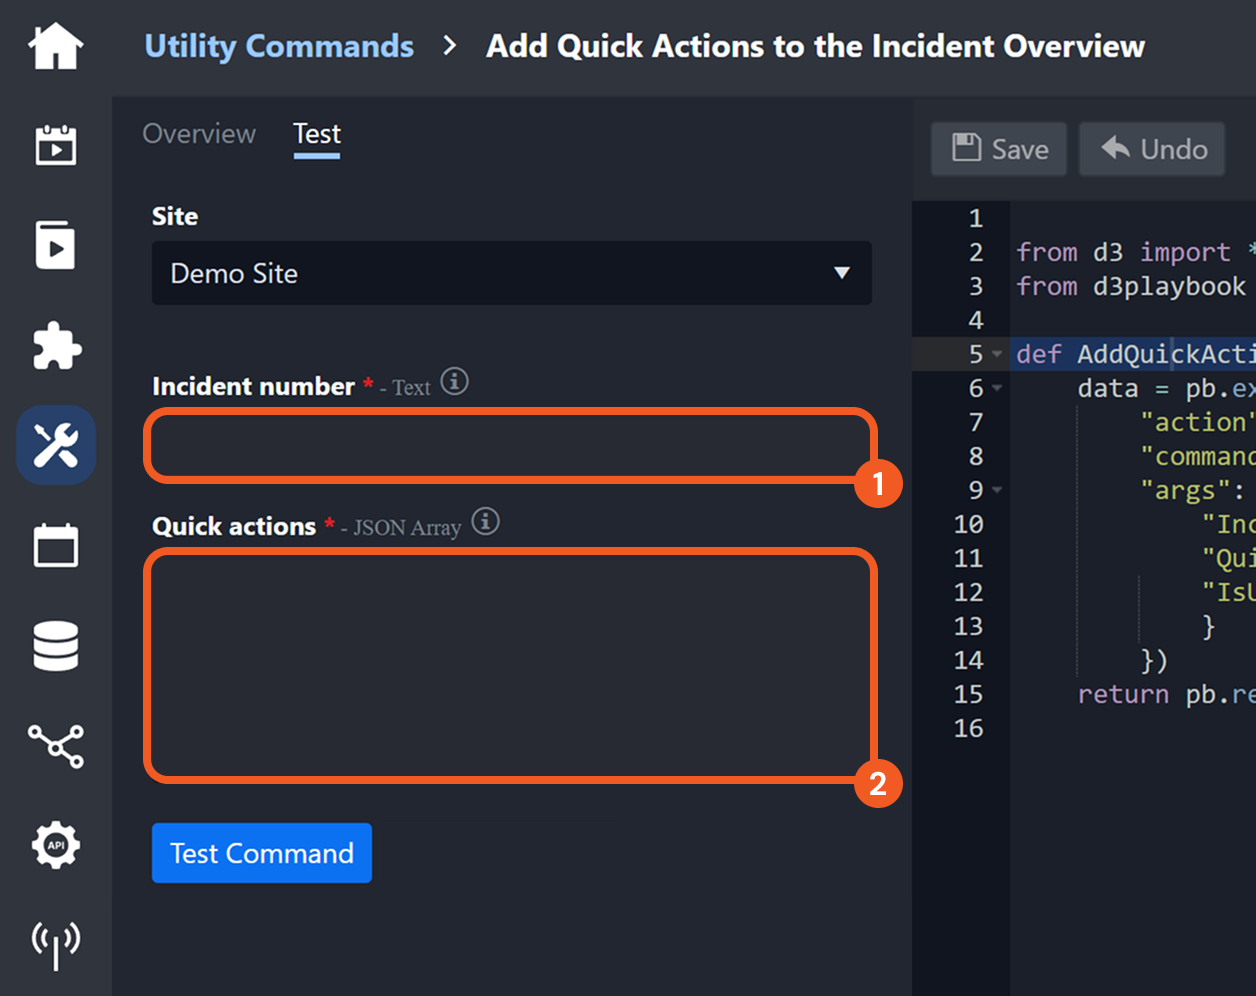Click info icon beside Incident number
Image resolution: width=1256 pixels, height=996 pixels.
pos(455,382)
